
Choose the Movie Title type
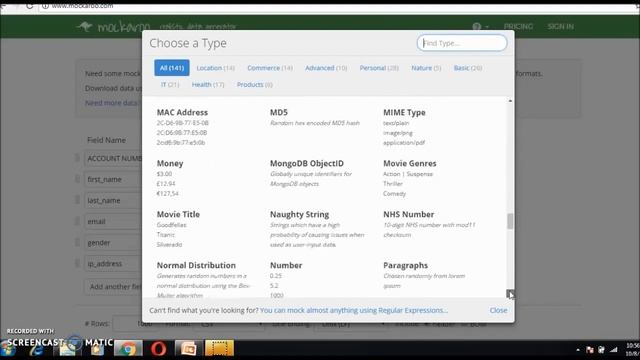[178, 214]
